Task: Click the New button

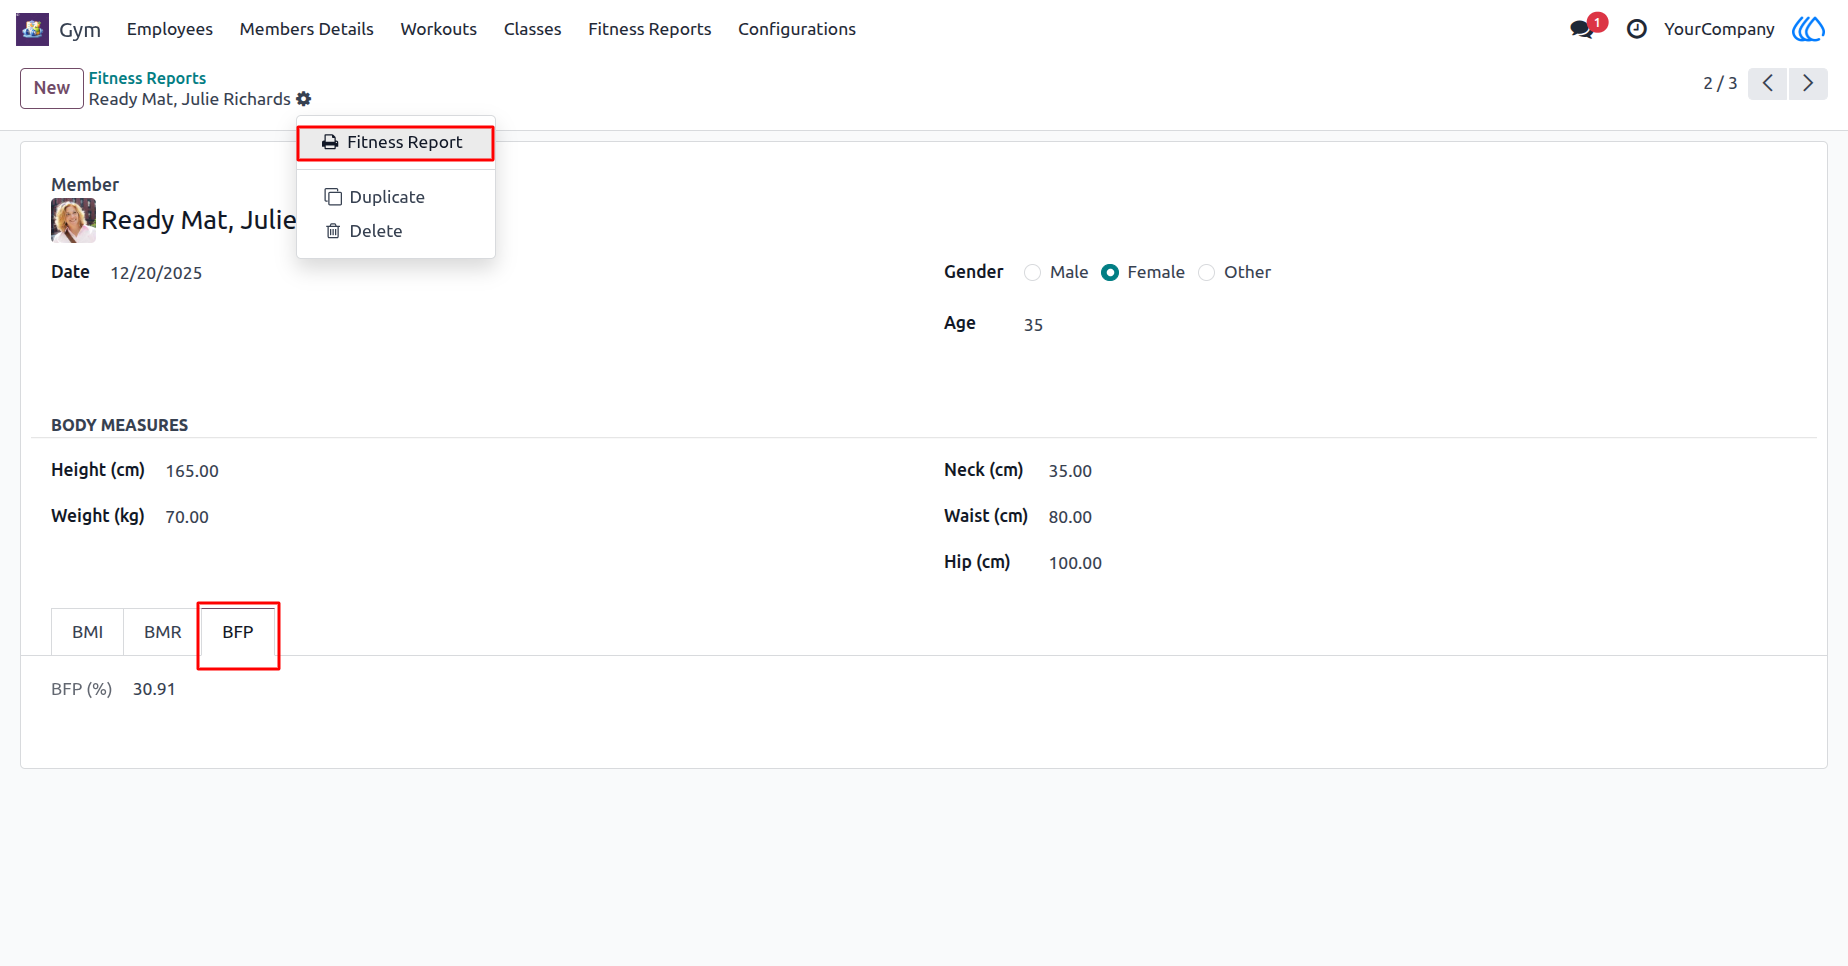Action: click(x=52, y=88)
